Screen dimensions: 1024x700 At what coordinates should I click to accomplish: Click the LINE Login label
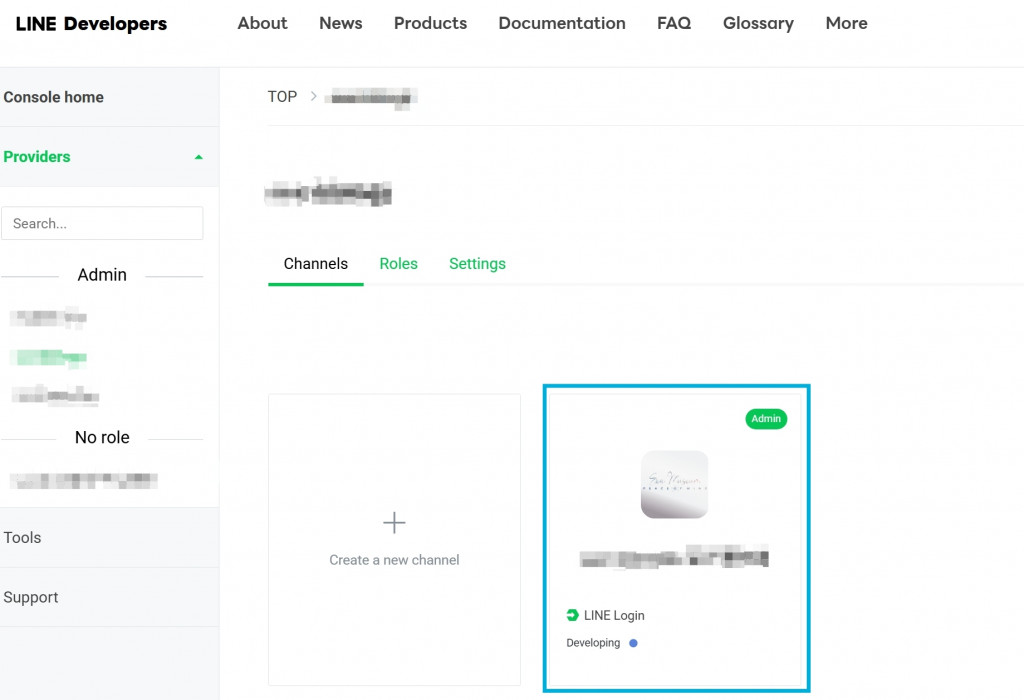pyautogui.click(x=614, y=615)
